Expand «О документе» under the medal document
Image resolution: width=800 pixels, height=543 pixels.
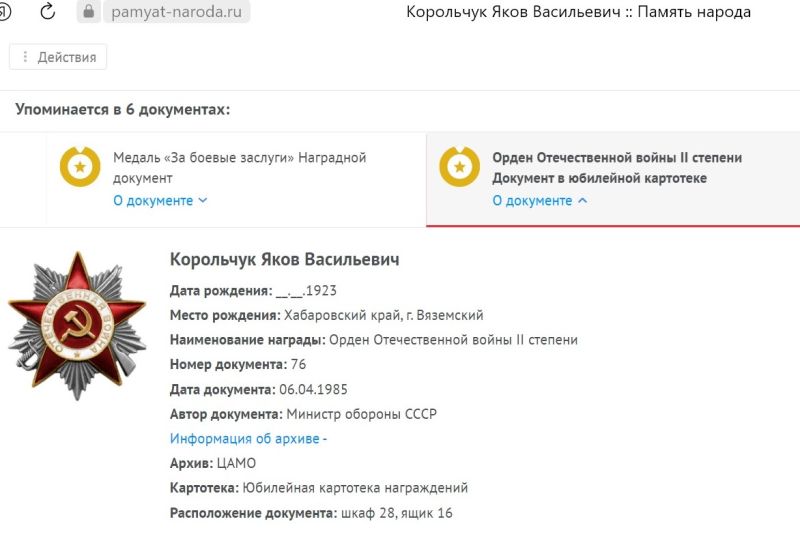pyautogui.click(x=160, y=201)
